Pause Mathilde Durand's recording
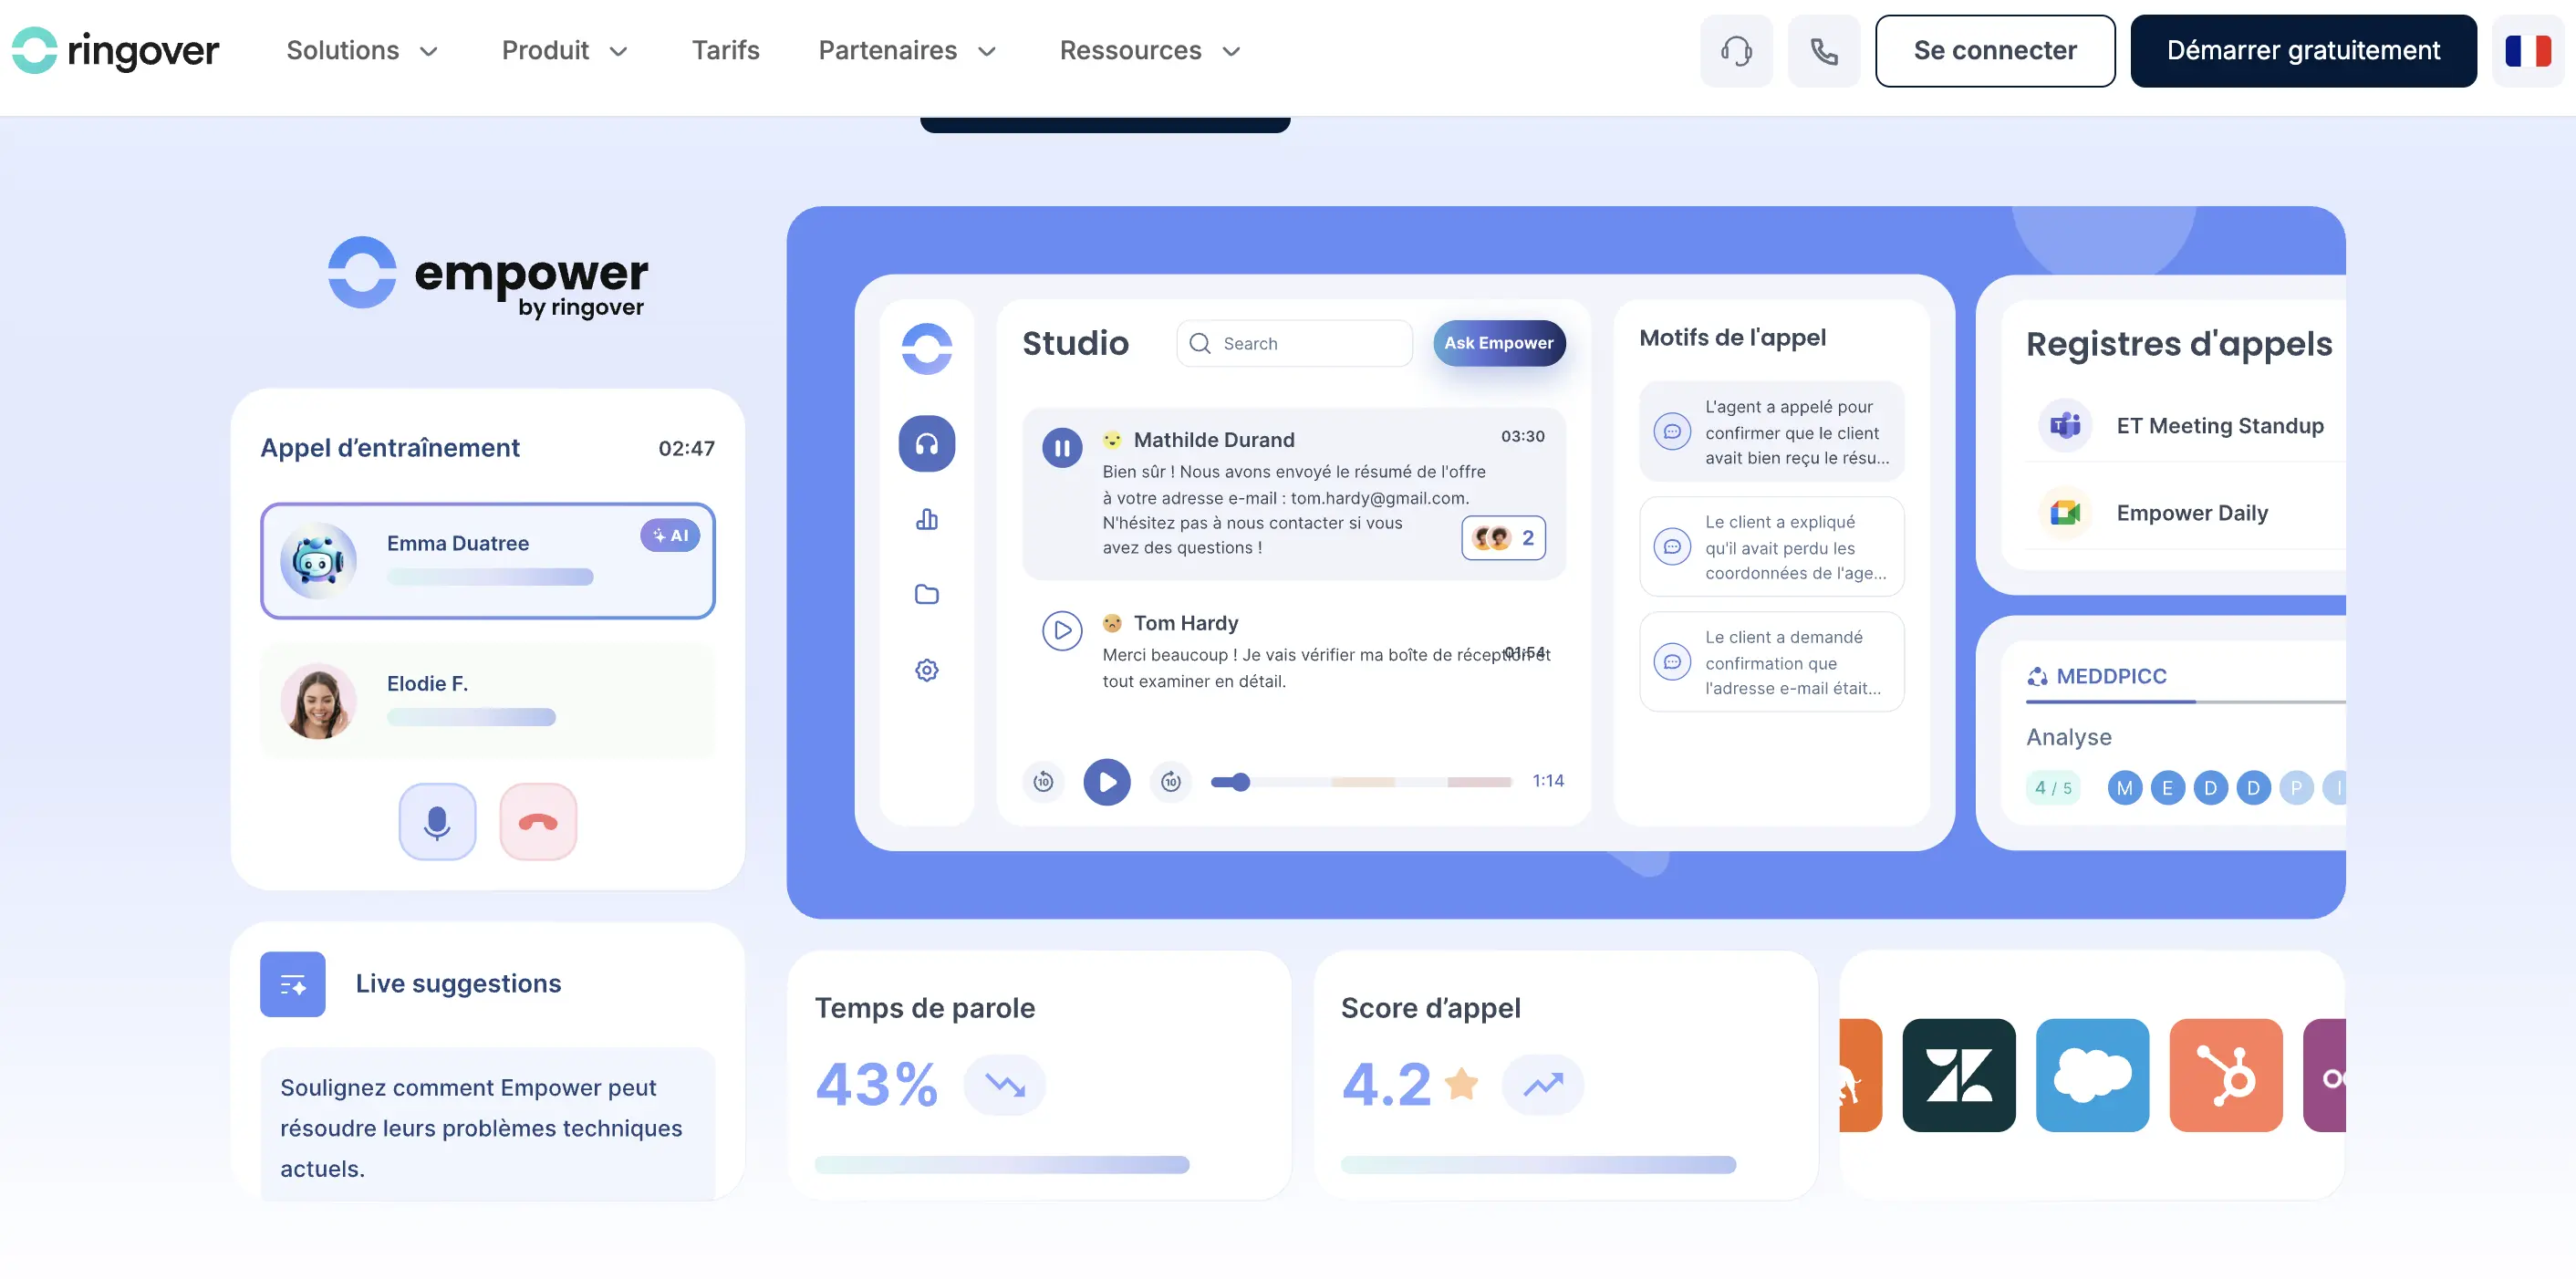 coord(1061,448)
